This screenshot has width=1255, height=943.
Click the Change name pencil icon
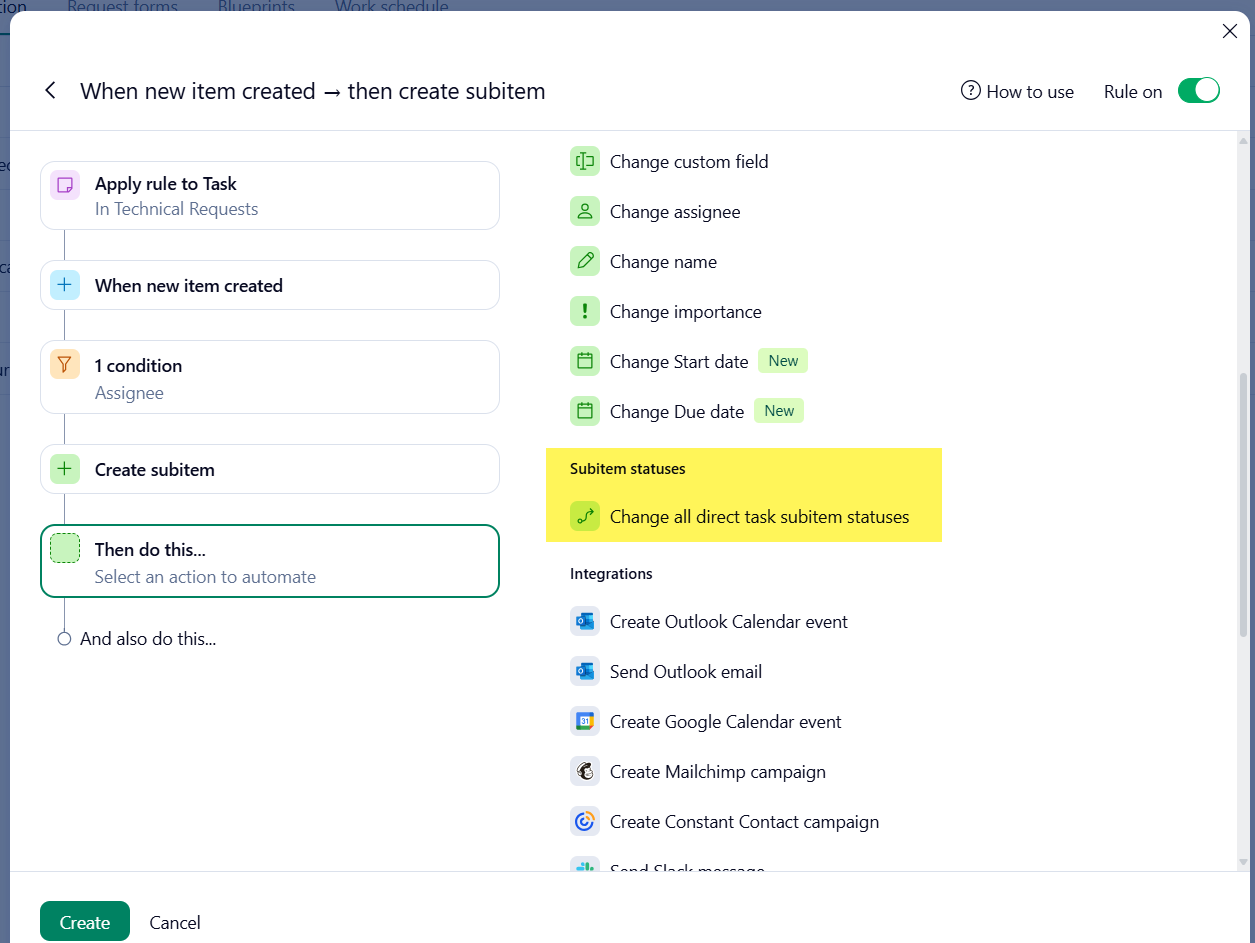click(585, 261)
